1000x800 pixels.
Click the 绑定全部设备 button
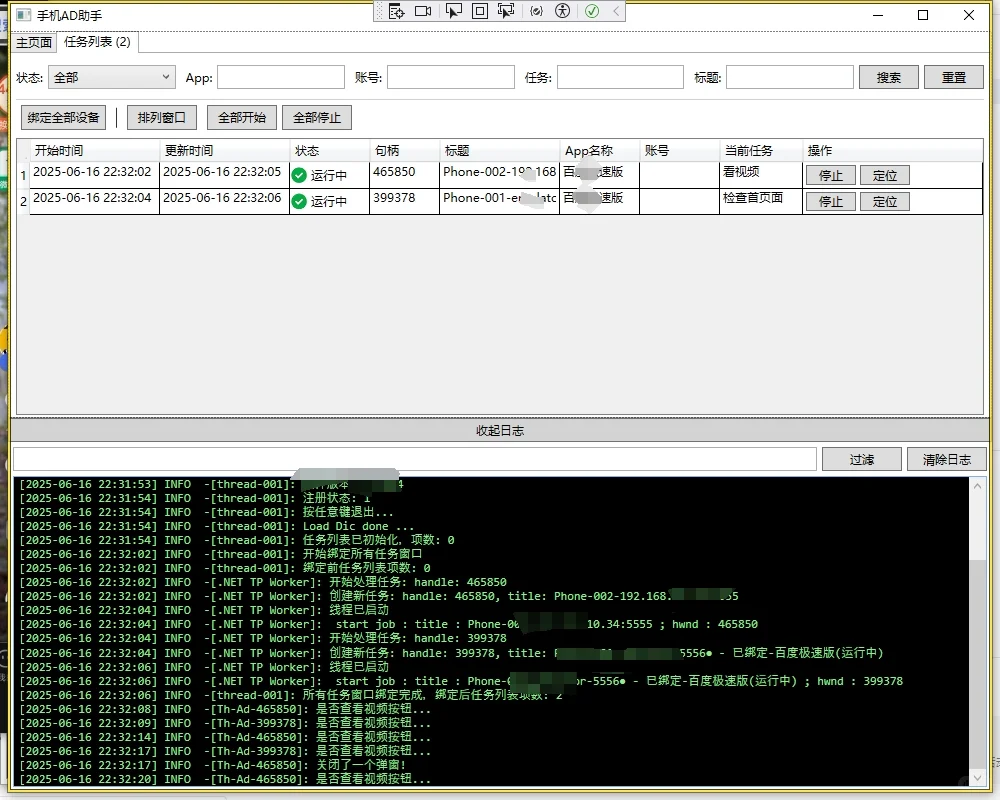[x=63, y=117]
